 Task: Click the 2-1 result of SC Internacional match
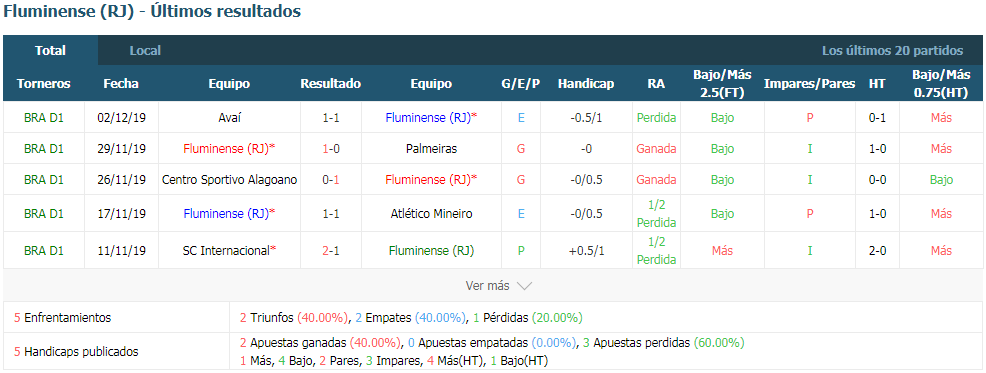[331, 250]
